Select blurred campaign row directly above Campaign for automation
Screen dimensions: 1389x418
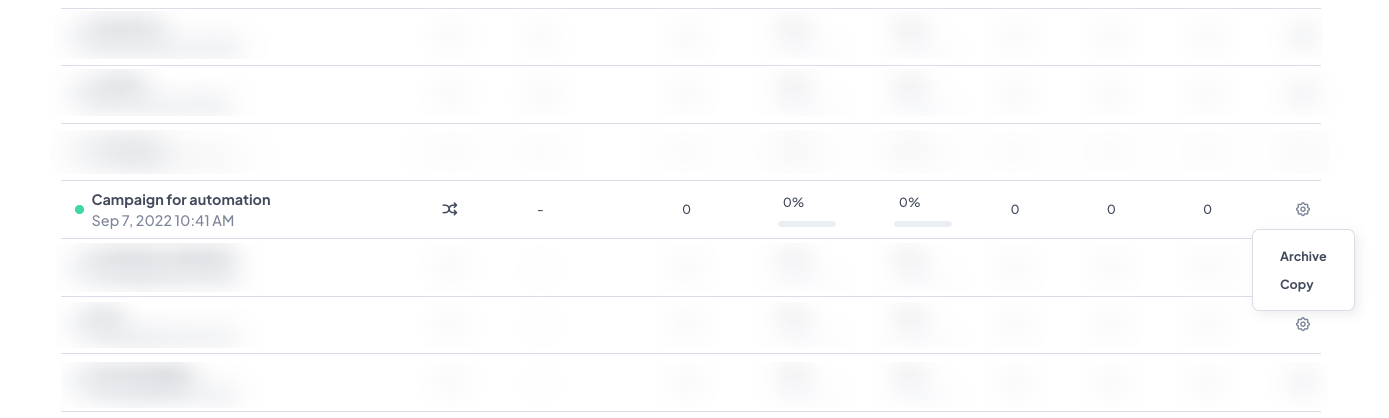tap(691, 152)
